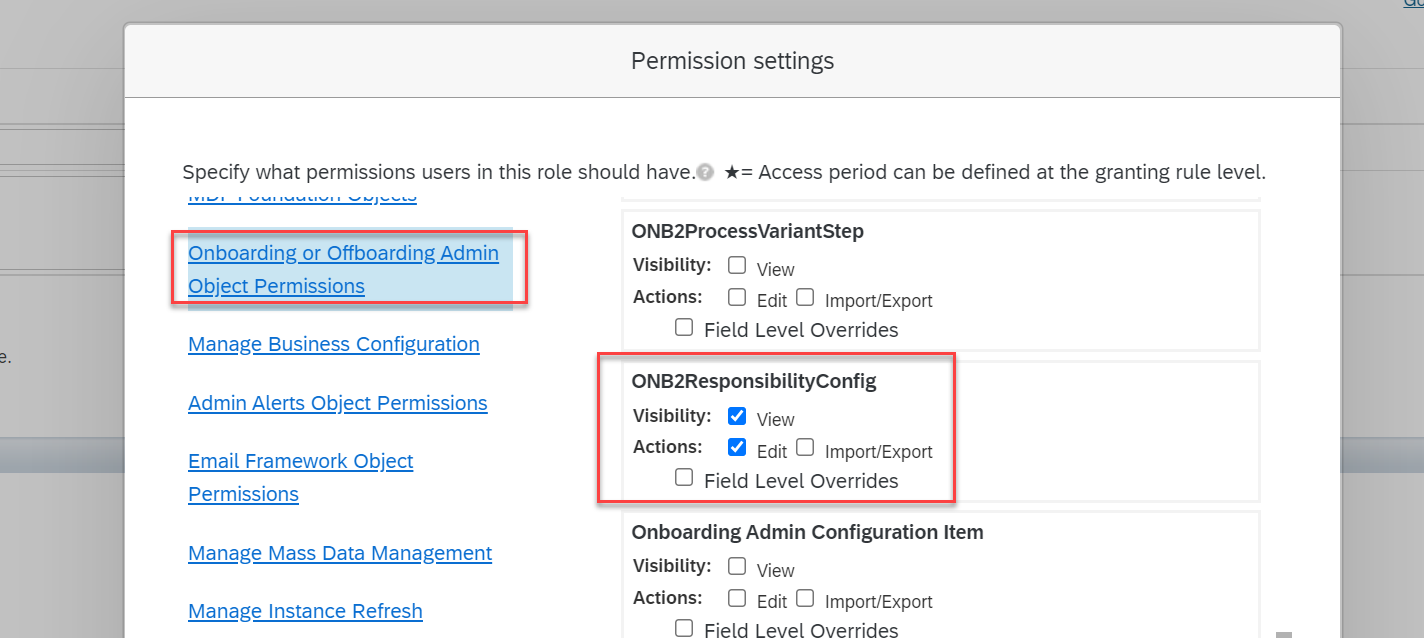Check Field Level Overrides under ONB2ResponsibilityConfig
Viewport: 1424px width, 638px height.
[684, 477]
